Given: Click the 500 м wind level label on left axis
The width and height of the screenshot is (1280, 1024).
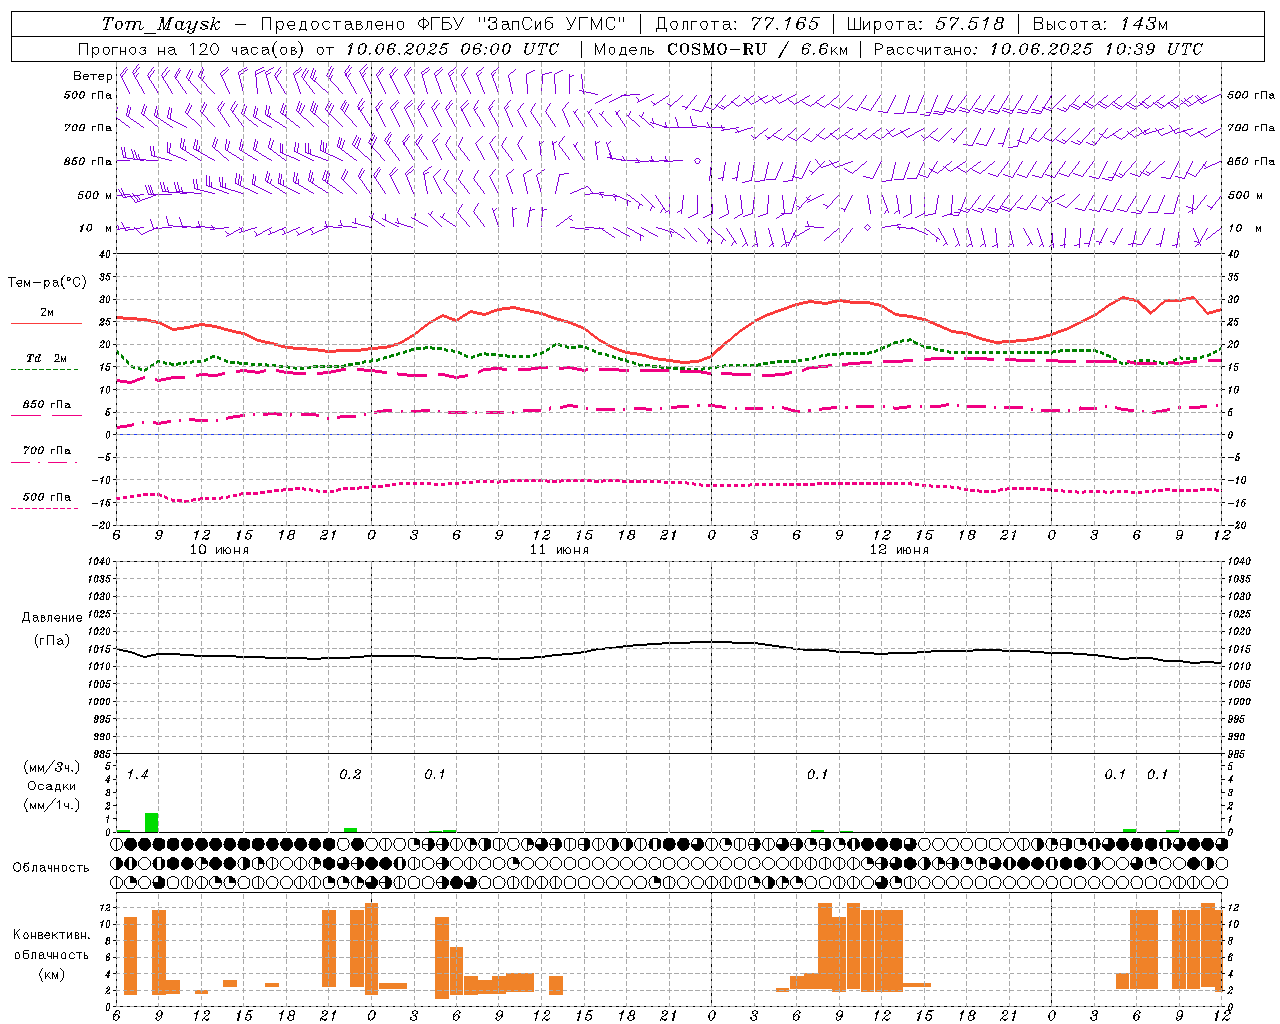Looking at the screenshot, I should pos(94,195).
